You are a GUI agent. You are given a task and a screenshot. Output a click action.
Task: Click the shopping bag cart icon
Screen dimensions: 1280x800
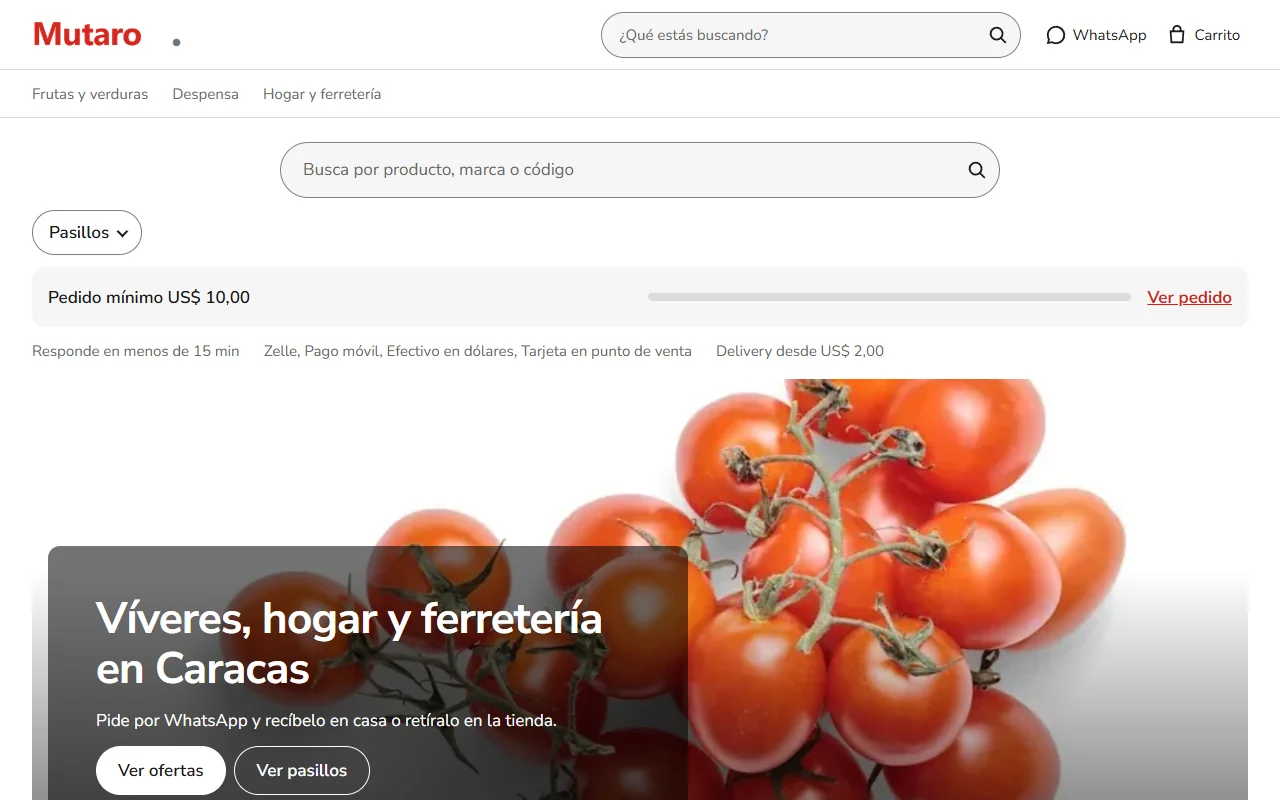pos(1177,35)
